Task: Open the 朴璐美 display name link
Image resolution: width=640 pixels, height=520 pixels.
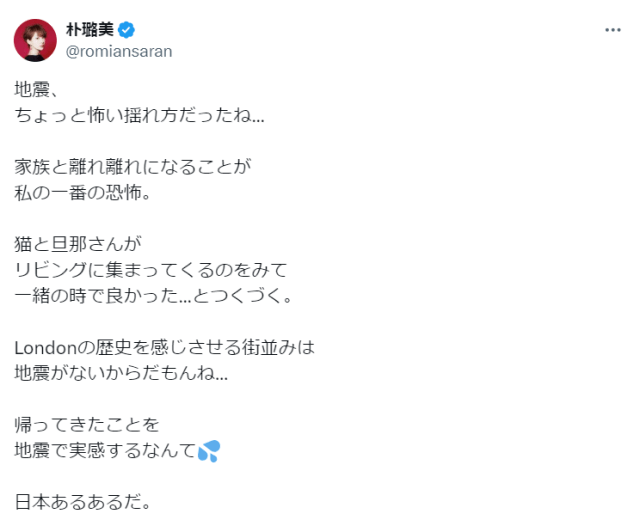Action: (87, 29)
